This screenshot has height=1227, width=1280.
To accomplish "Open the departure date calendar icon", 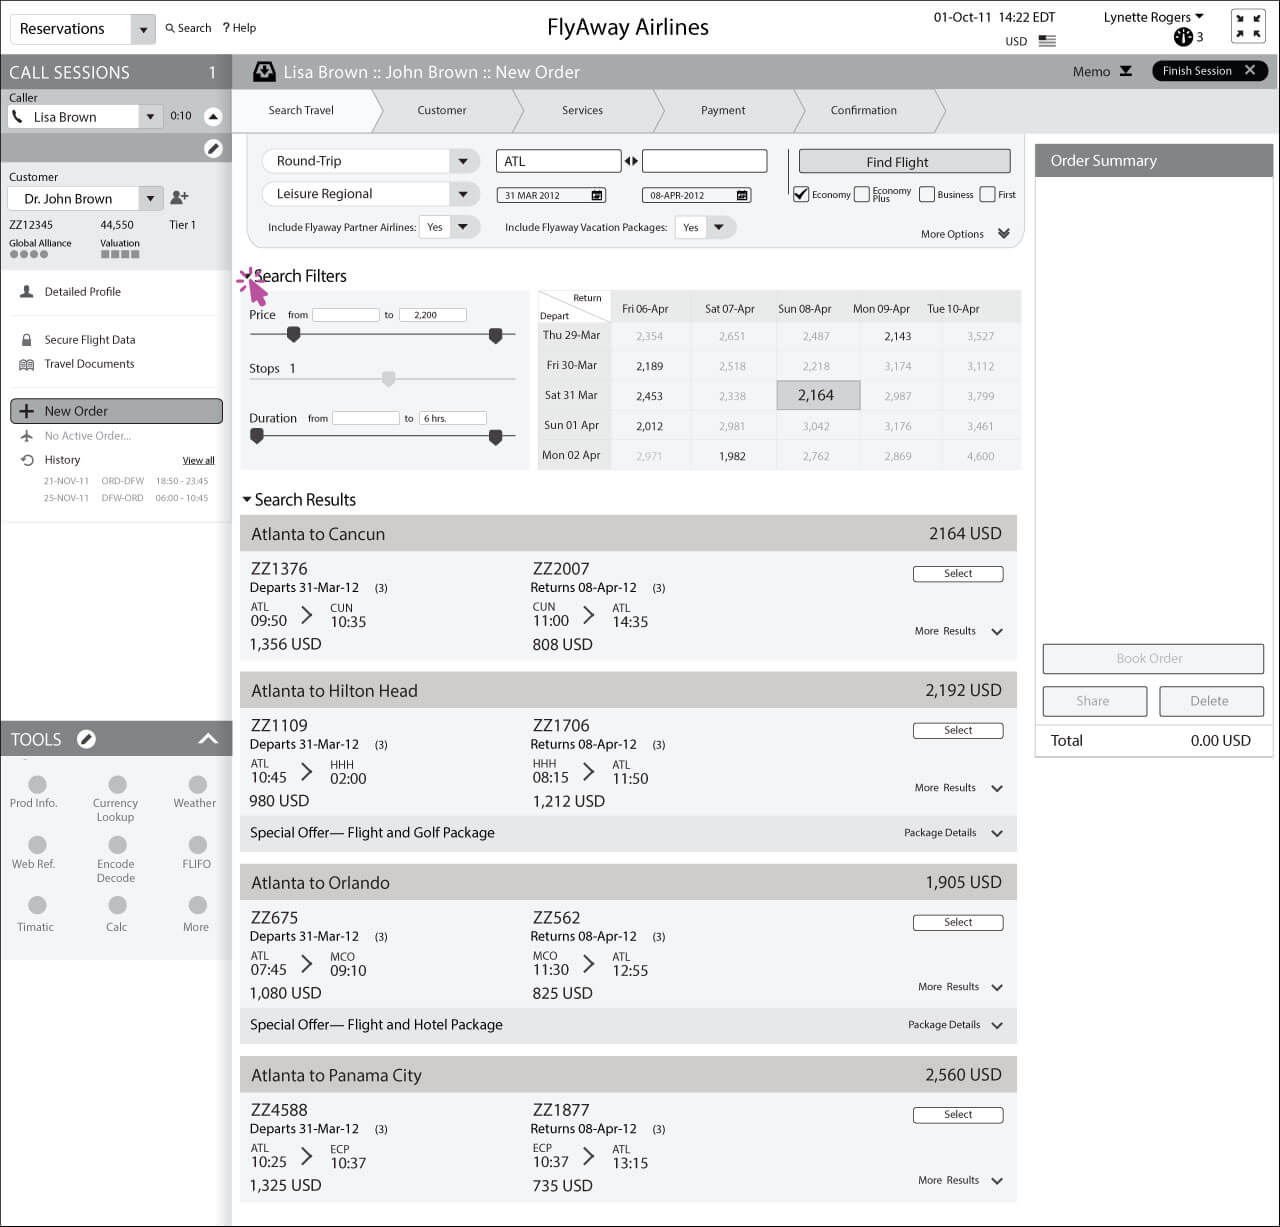I will [x=597, y=195].
